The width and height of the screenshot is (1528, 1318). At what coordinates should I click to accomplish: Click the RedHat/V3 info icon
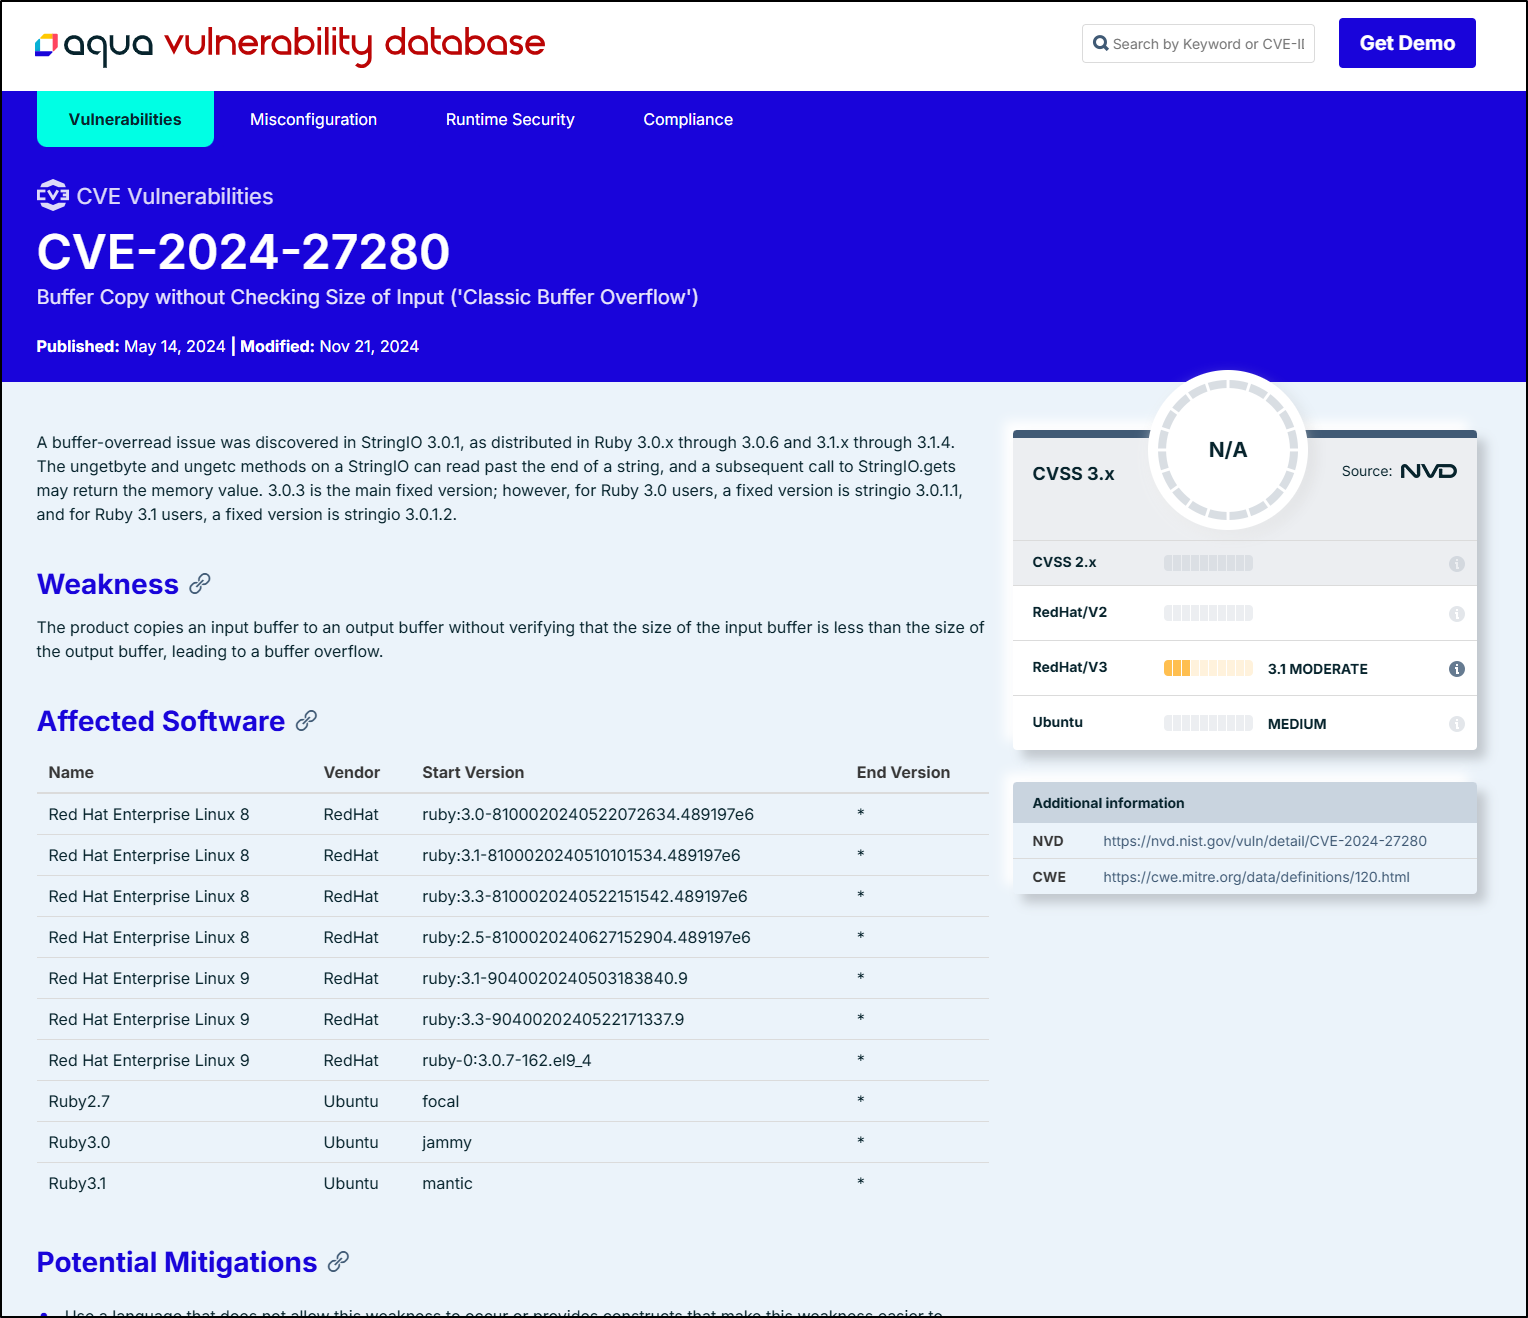pyautogui.click(x=1456, y=669)
